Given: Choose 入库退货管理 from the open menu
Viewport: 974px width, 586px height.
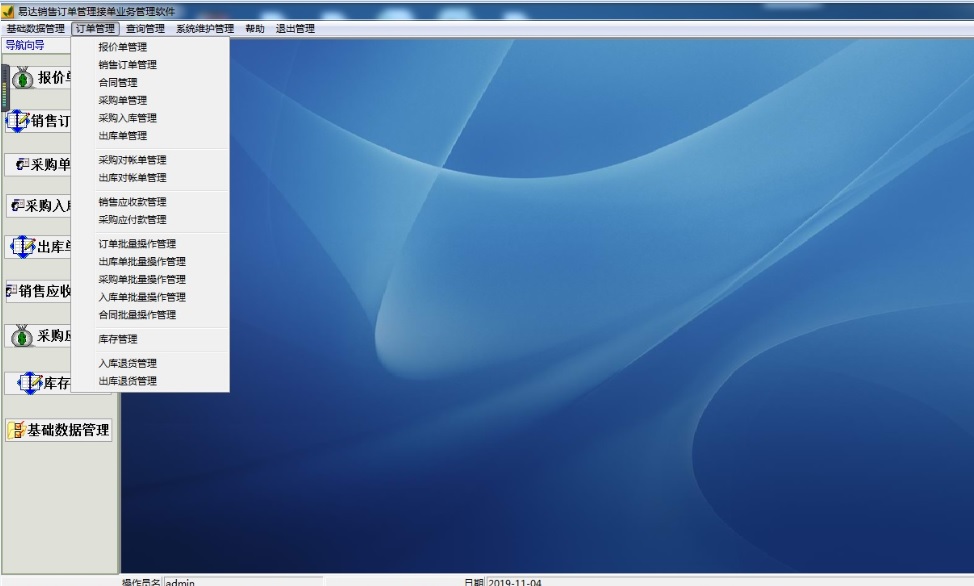Looking at the screenshot, I should tap(127, 364).
